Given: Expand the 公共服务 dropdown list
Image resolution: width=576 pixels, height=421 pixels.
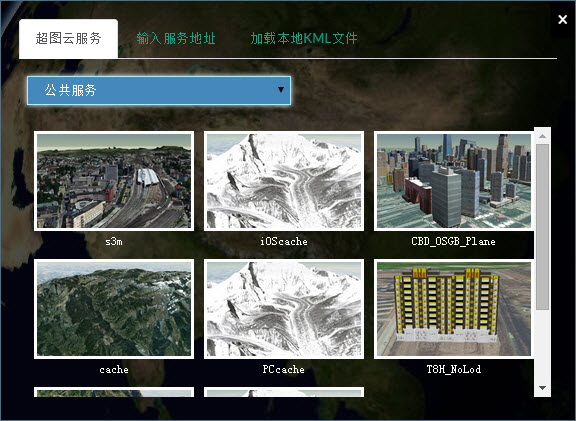Looking at the screenshot, I should click(x=159, y=90).
